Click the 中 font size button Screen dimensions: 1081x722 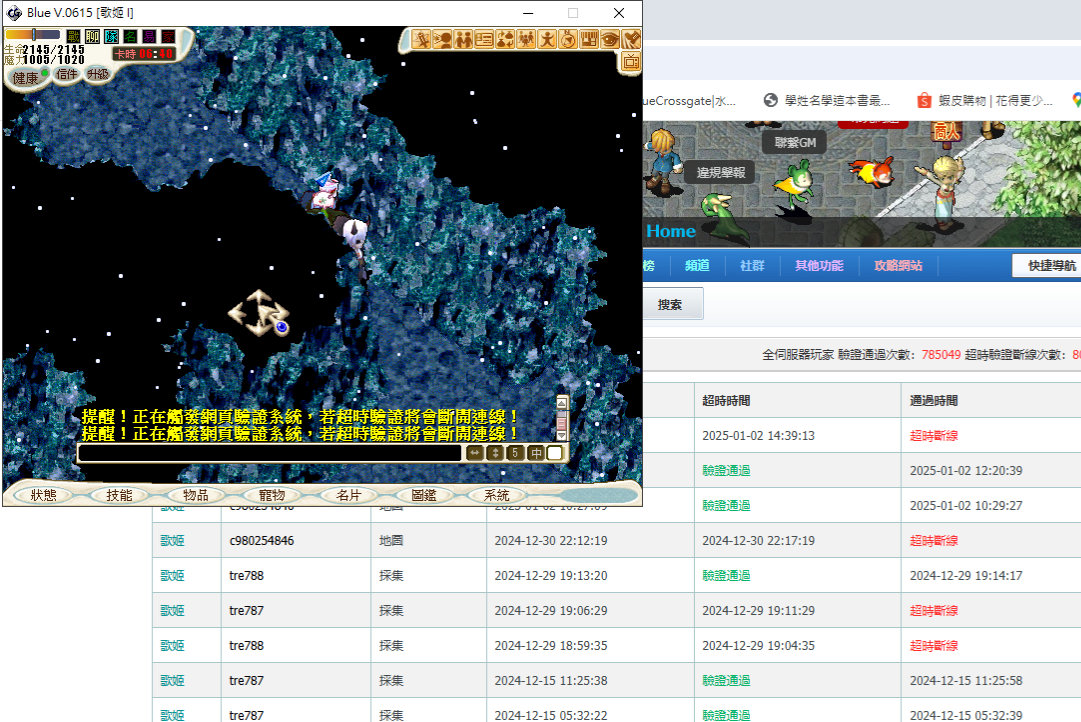click(x=536, y=453)
